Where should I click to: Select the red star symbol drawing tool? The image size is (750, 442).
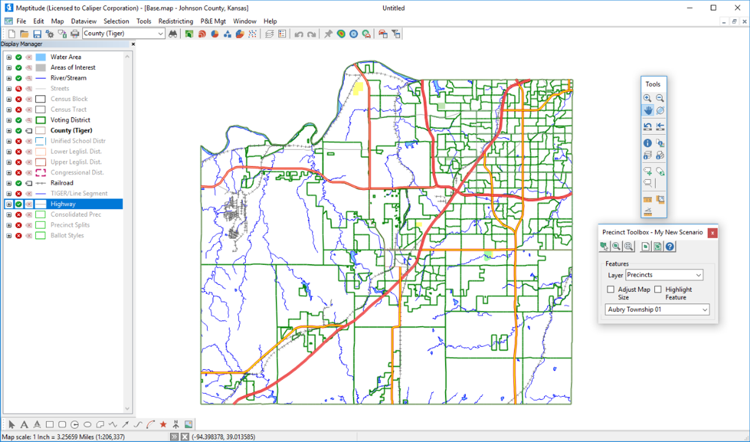(x=163, y=424)
